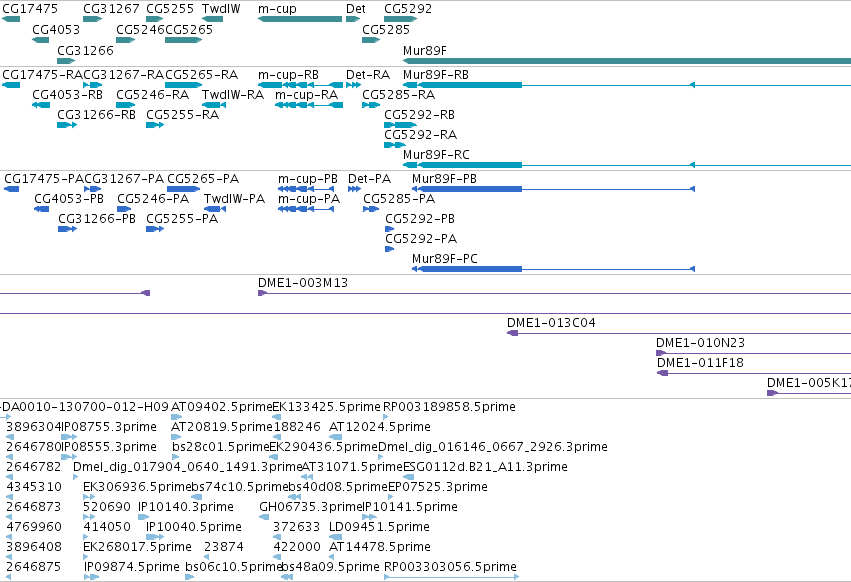Click EST entry 4345310
The width and height of the screenshot is (851, 582).
click(34, 486)
